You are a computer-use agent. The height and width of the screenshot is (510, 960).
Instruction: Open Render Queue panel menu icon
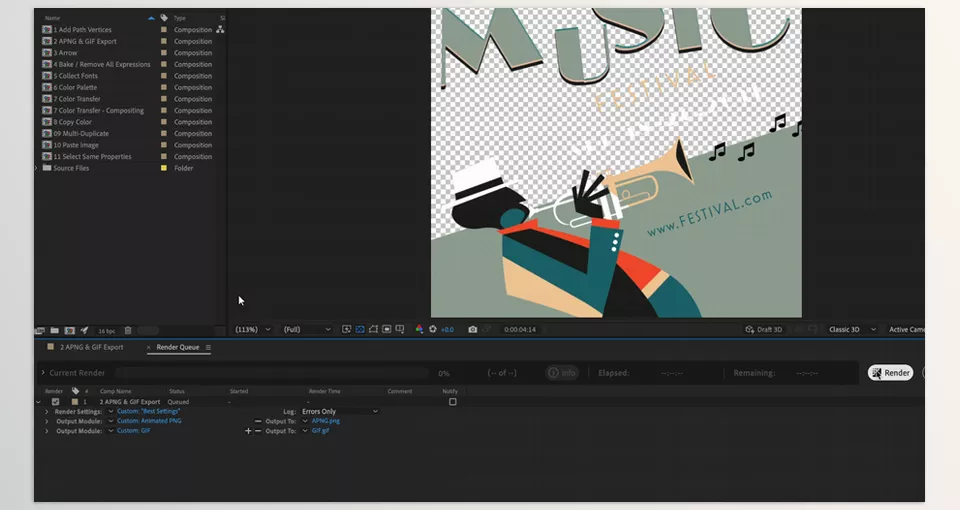[208, 347]
